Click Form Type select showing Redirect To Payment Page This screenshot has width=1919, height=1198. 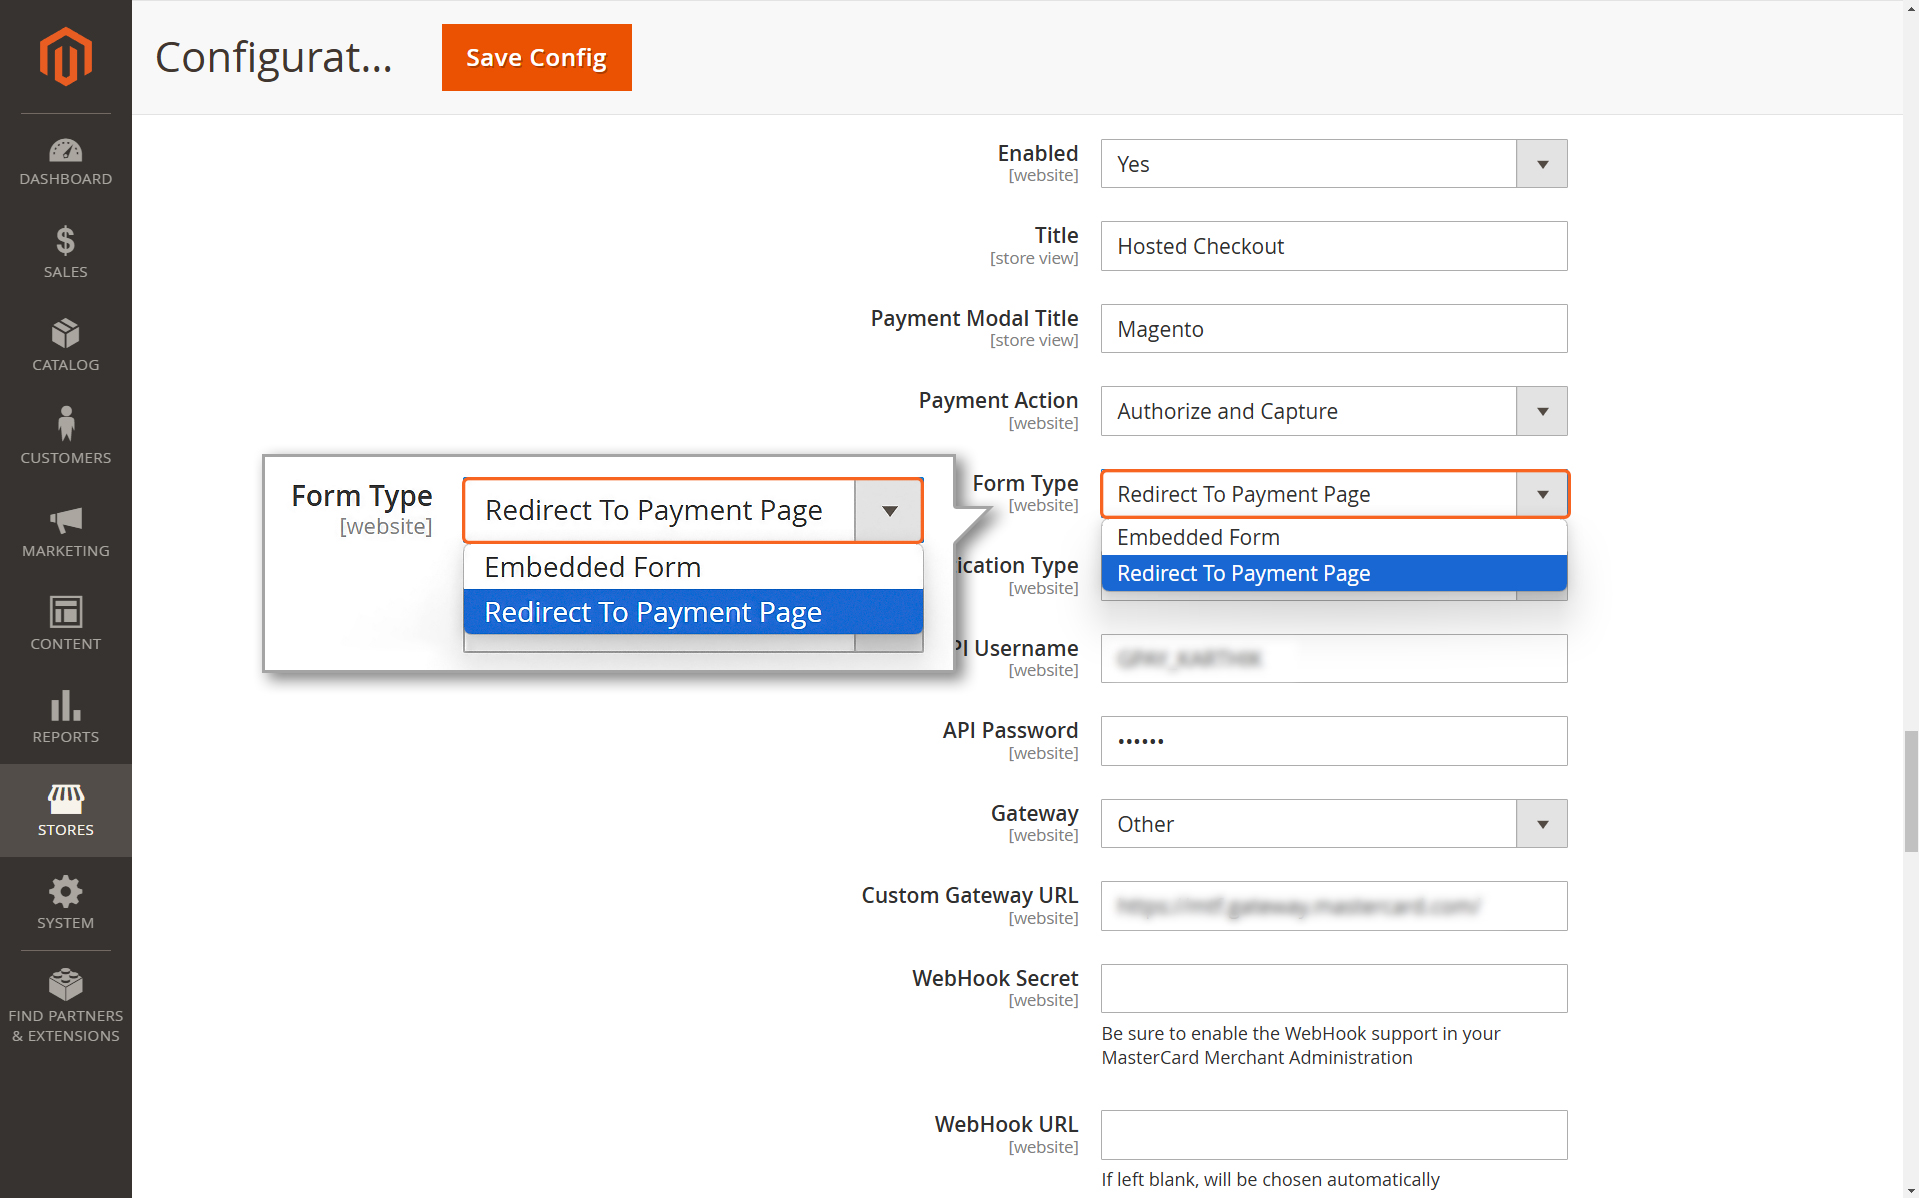(x=1334, y=494)
